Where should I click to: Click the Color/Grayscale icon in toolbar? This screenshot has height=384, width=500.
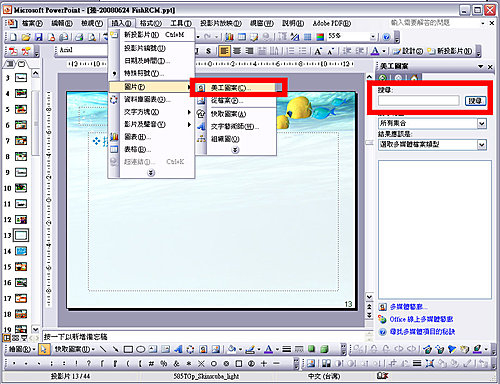click(x=320, y=37)
